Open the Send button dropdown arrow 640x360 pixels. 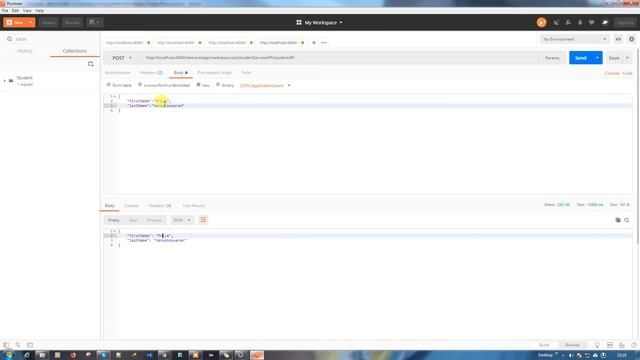(x=597, y=58)
